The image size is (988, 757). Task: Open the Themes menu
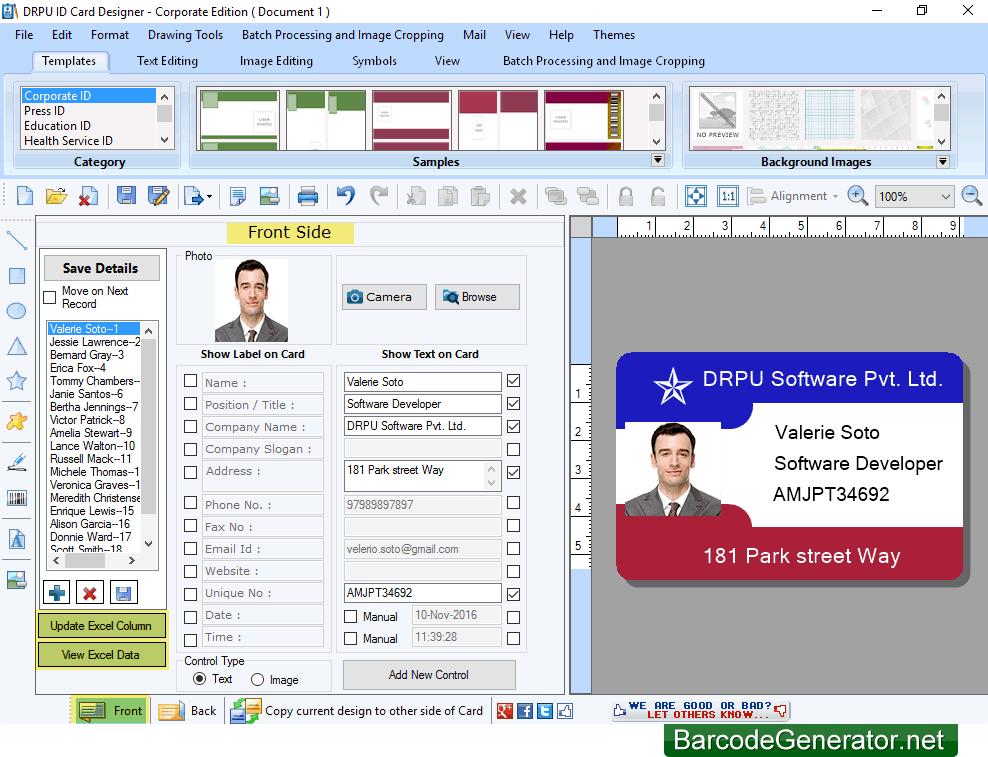[614, 35]
